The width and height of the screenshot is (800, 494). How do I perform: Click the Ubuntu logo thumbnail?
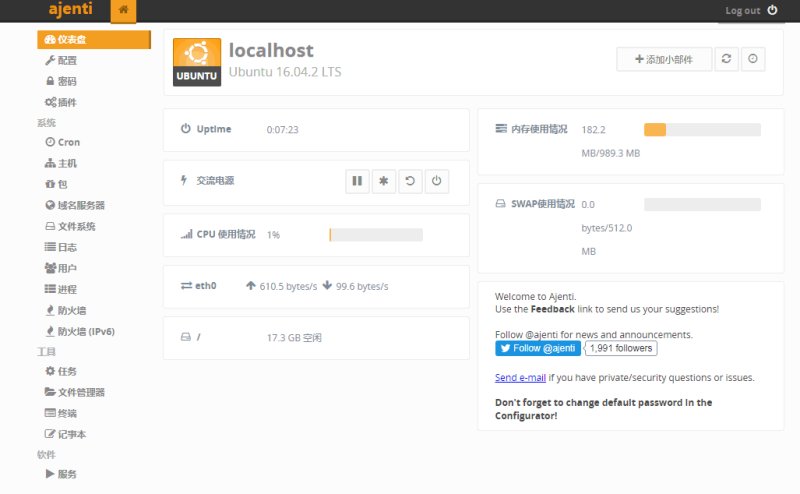pos(197,62)
